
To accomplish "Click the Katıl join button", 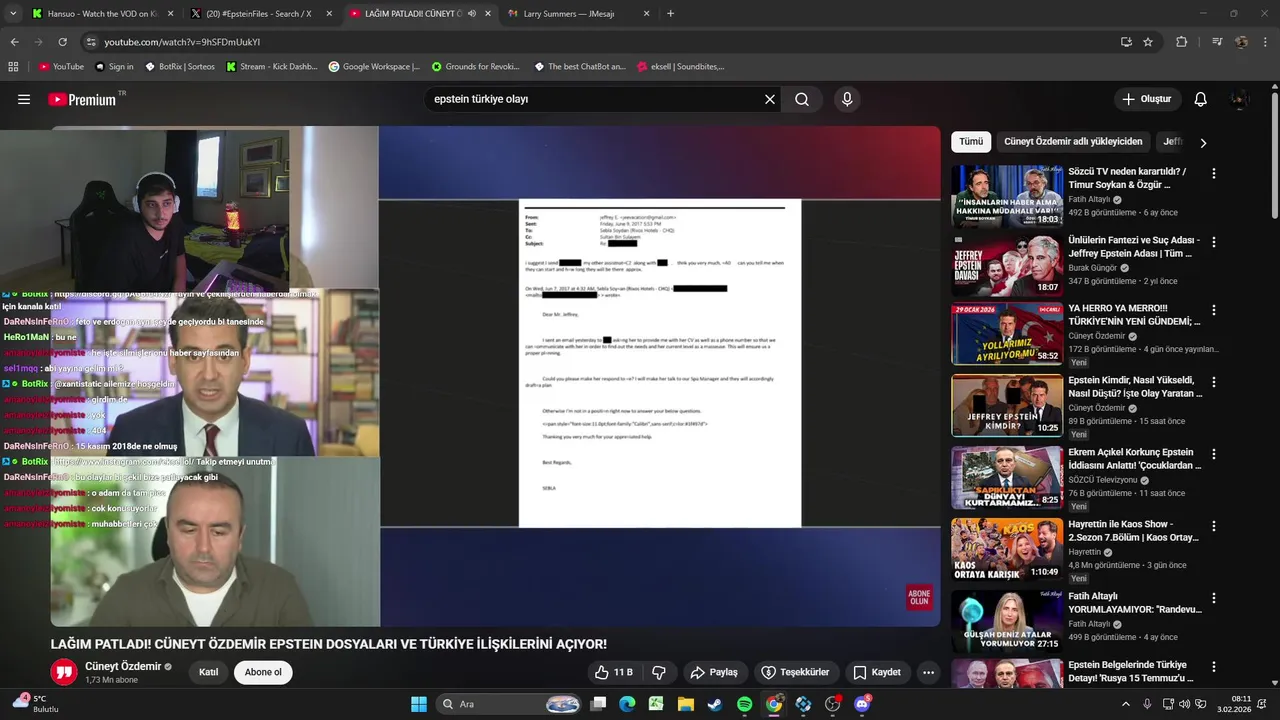I will pos(208,672).
